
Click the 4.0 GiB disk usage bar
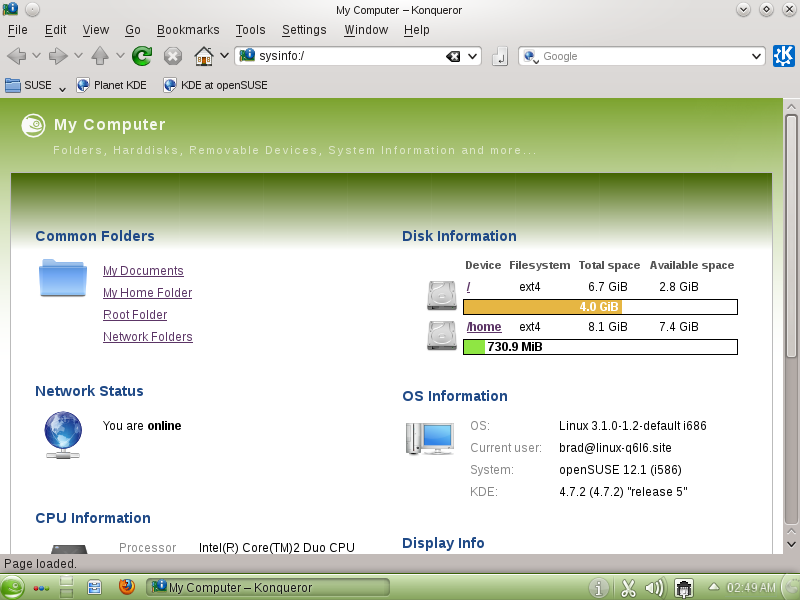tap(600, 307)
